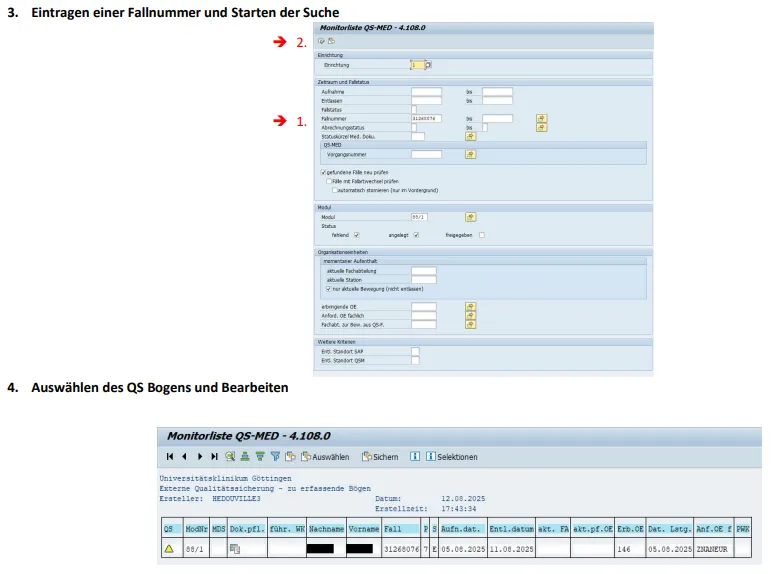This screenshot has width=774, height=574.
Task: Open multiple selection for Fallnummer
Action: pos(541,118)
